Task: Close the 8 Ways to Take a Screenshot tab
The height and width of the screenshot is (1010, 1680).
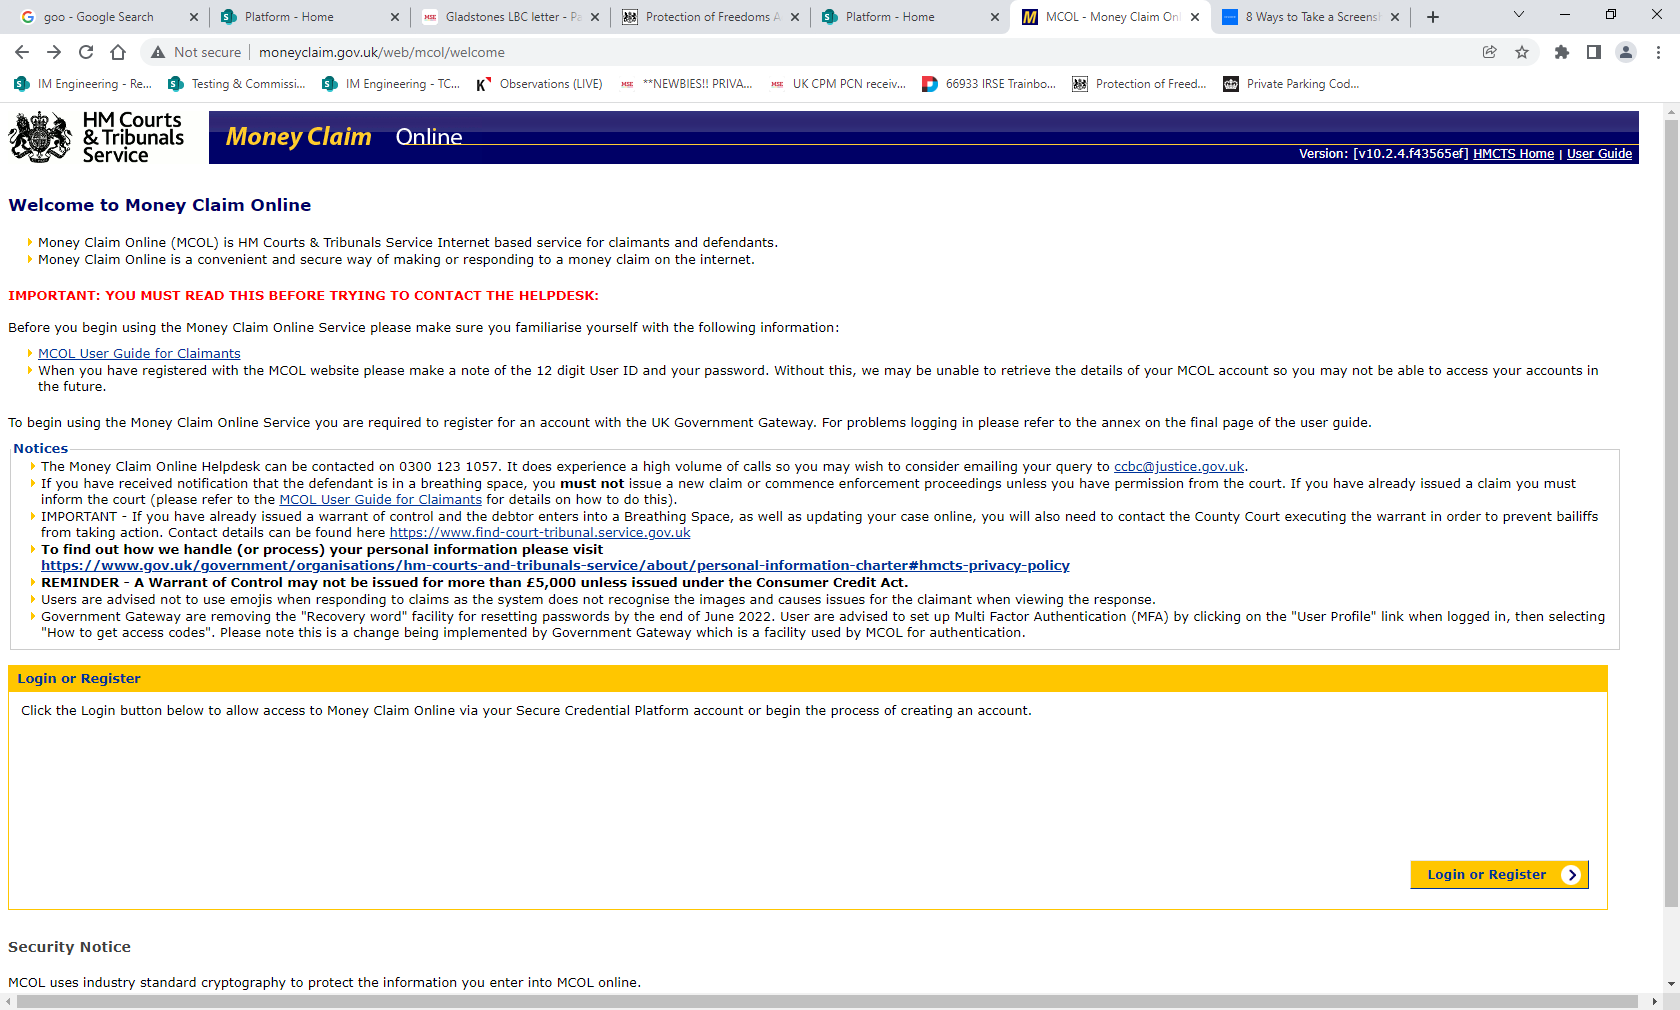Action: click(x=1395, y=17)
